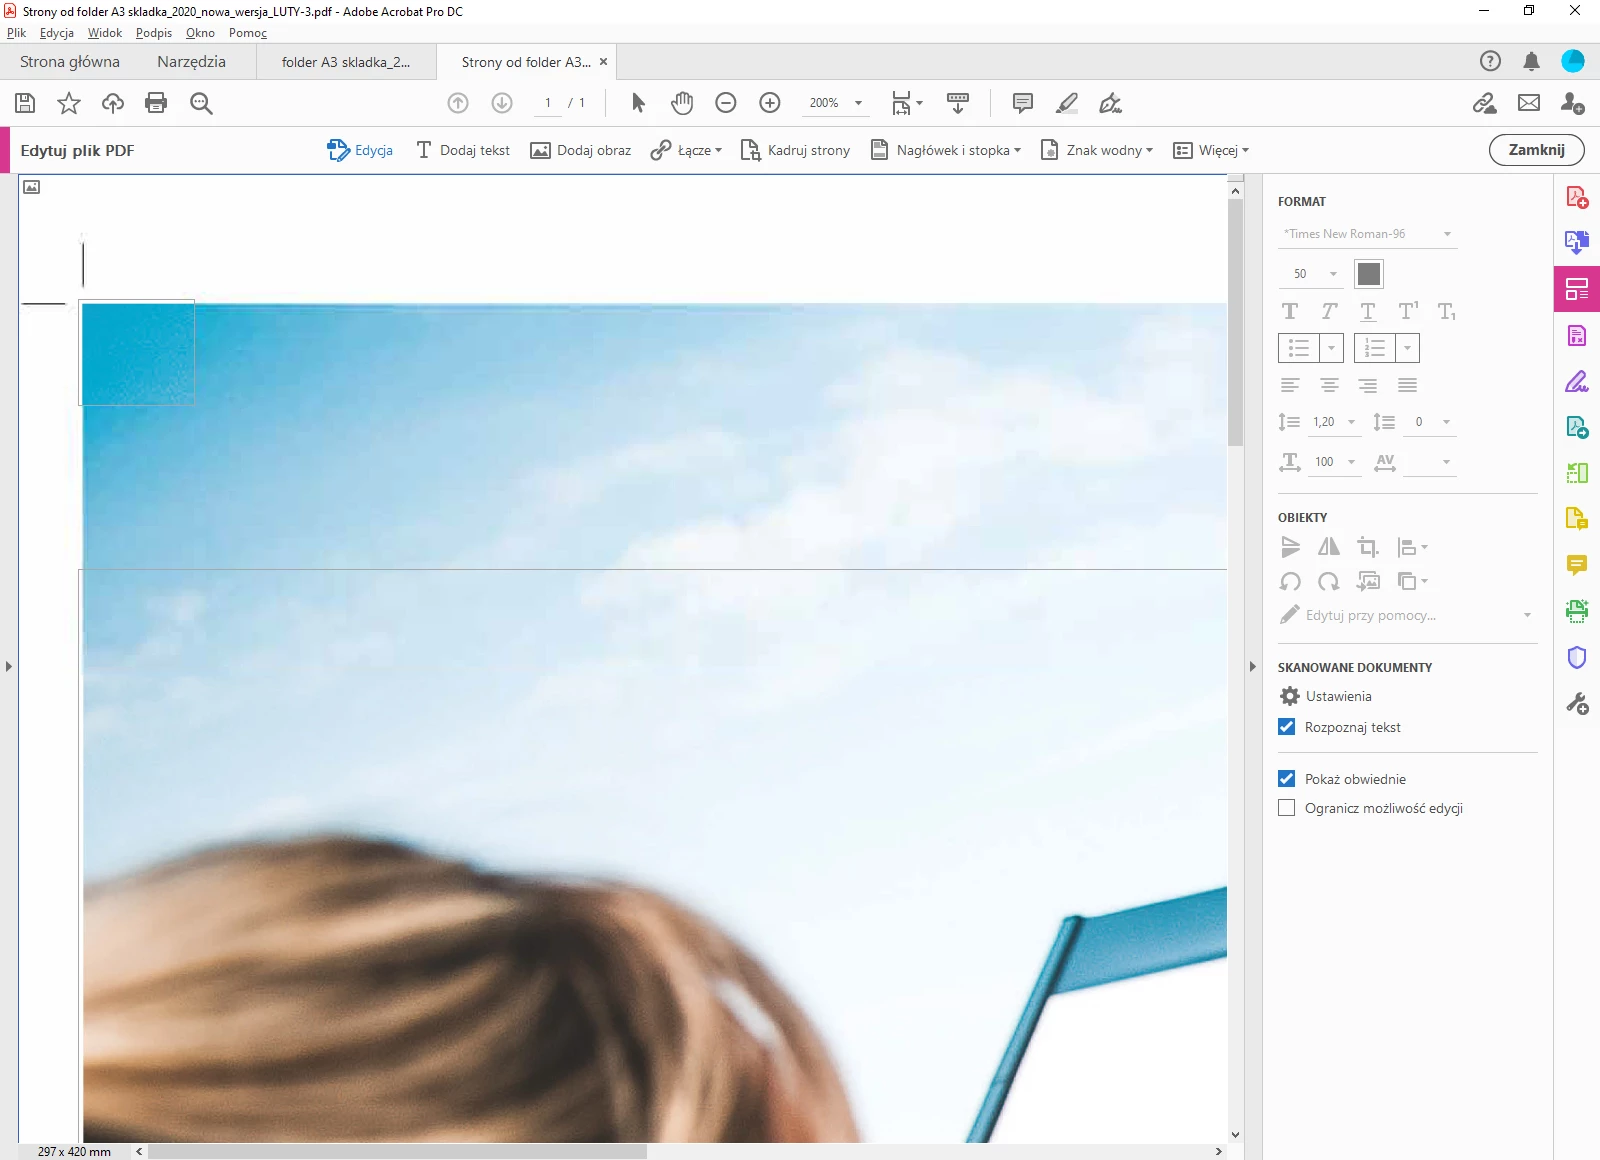Image resolution: width=1600 pixels, height=1160 pixels.
Task: Zoom out with the minus circle
Action: pyautogui.click(x=726, y=103)
